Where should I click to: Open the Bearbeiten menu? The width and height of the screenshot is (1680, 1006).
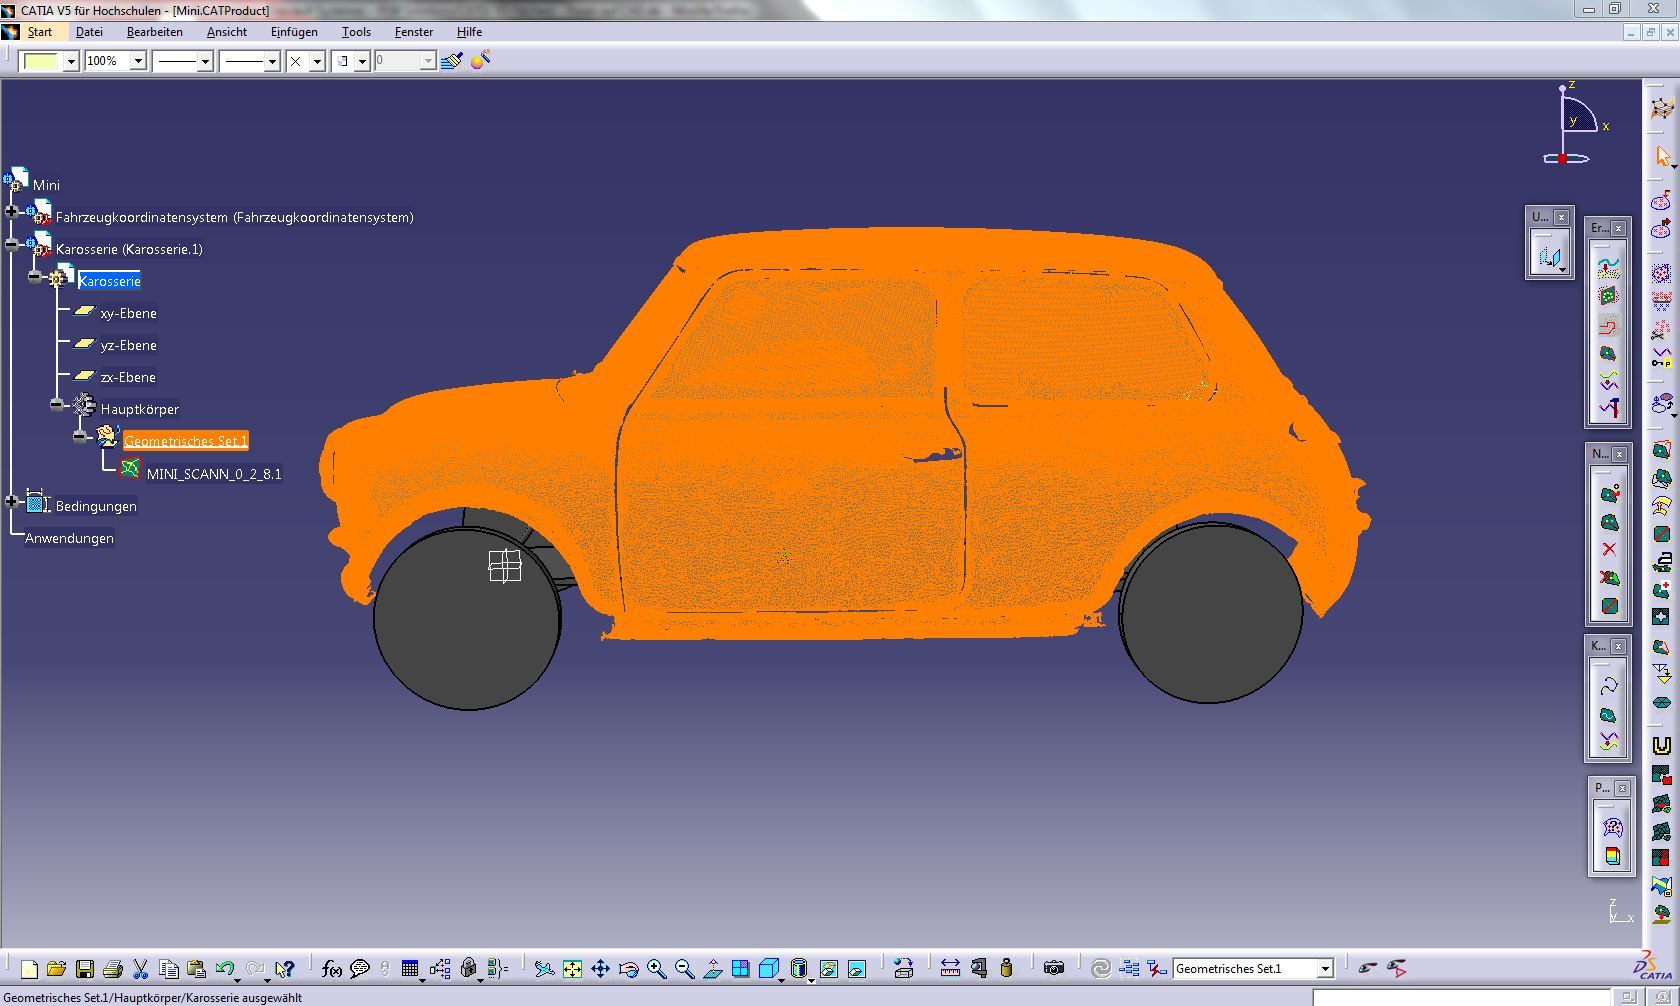[155, 32]
